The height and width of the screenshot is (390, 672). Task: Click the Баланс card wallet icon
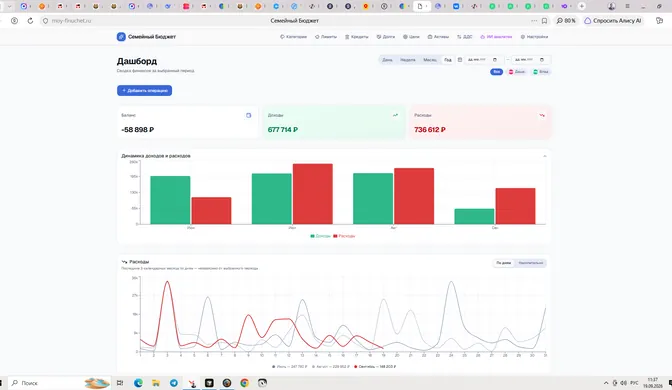249,115
